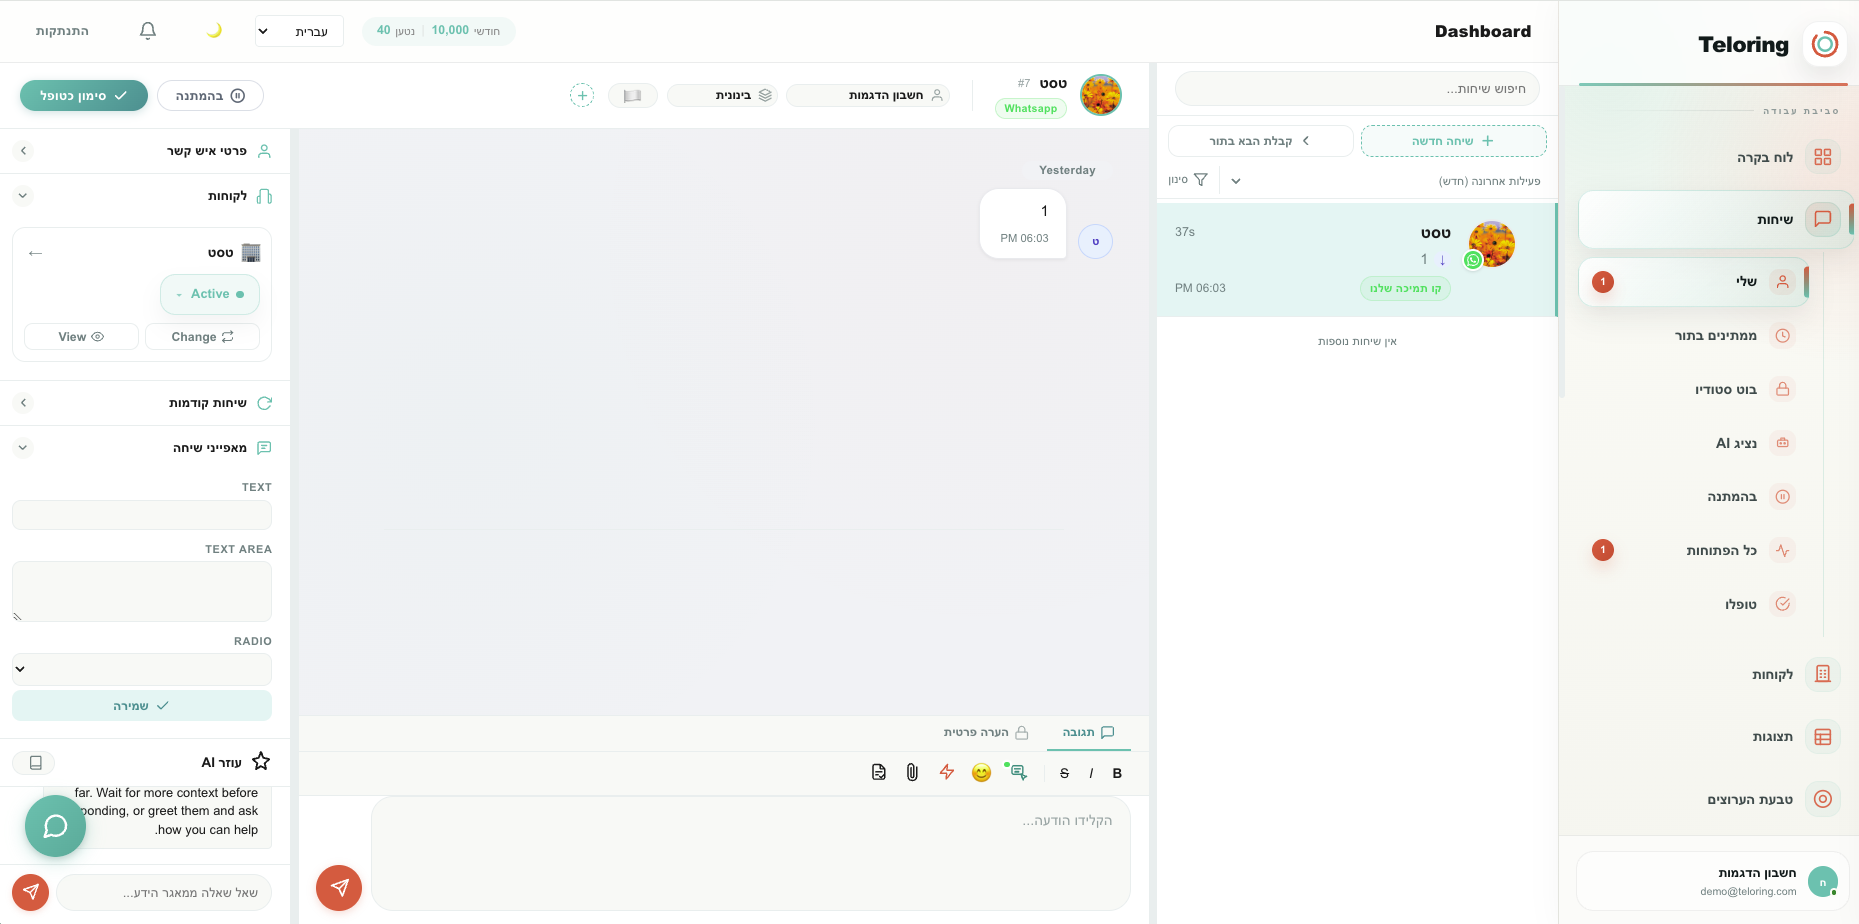Click the קו תמיכה שלנו label tag

[1405, 289]
